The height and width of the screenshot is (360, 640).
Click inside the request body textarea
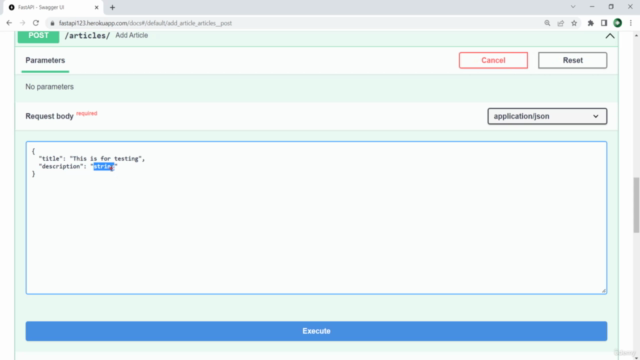point(316,218)
